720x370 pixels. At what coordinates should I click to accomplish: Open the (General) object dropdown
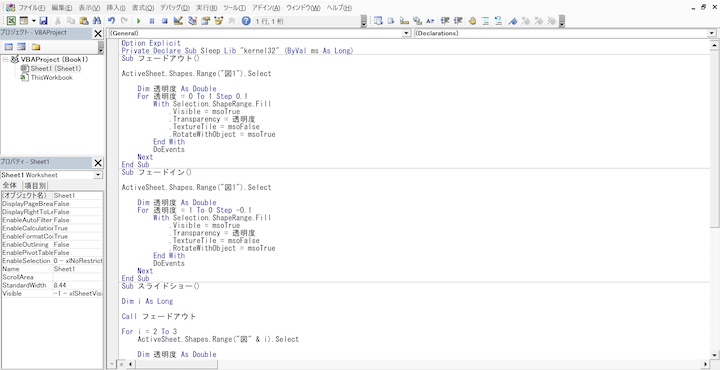coord(406,34)
